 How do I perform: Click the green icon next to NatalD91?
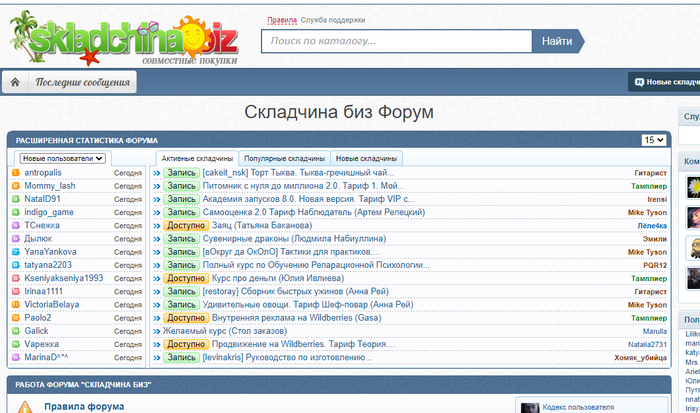click(15, 199)
